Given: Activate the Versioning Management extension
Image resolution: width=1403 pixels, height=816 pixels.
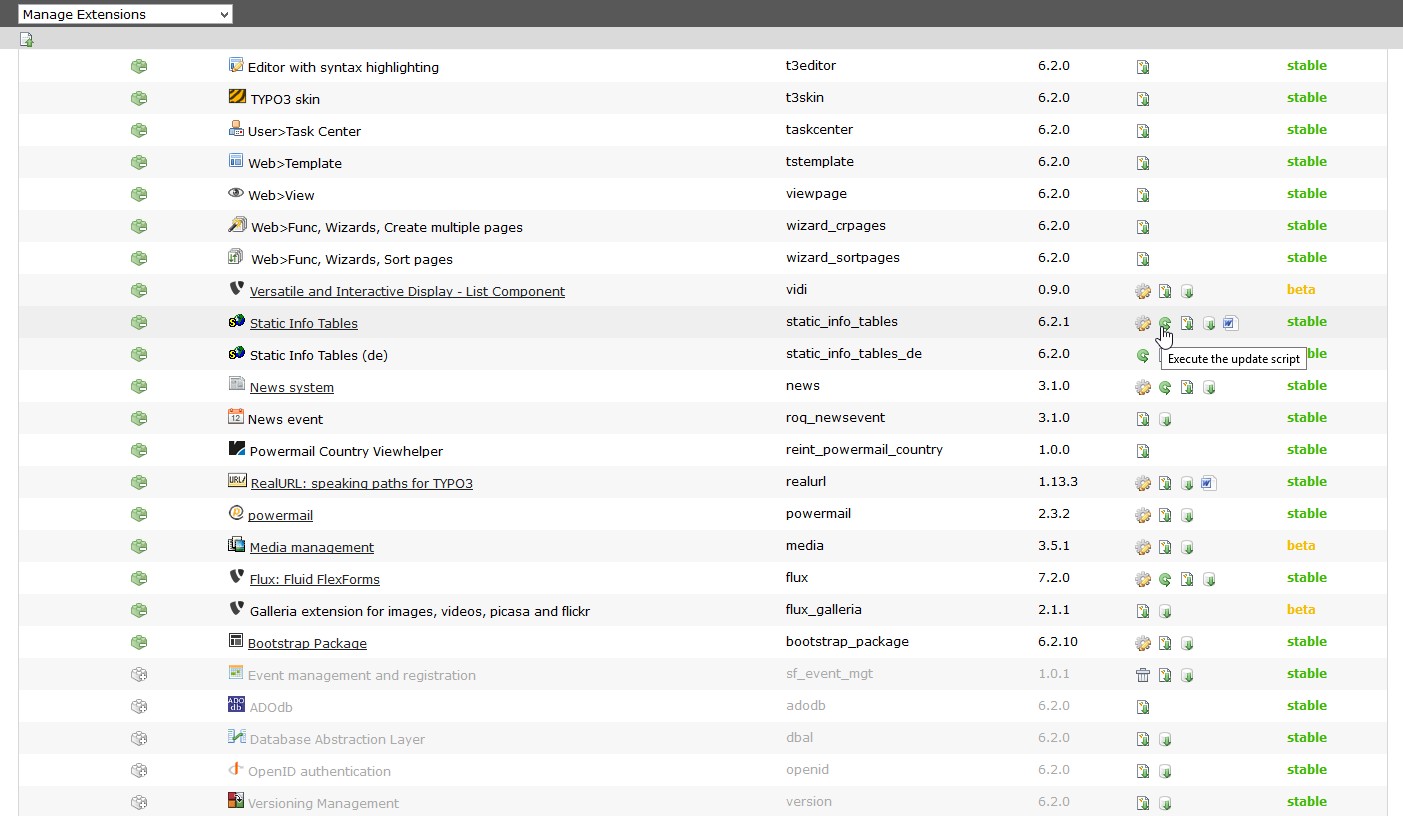Looking at the screenshot, I should pos(139,803).
